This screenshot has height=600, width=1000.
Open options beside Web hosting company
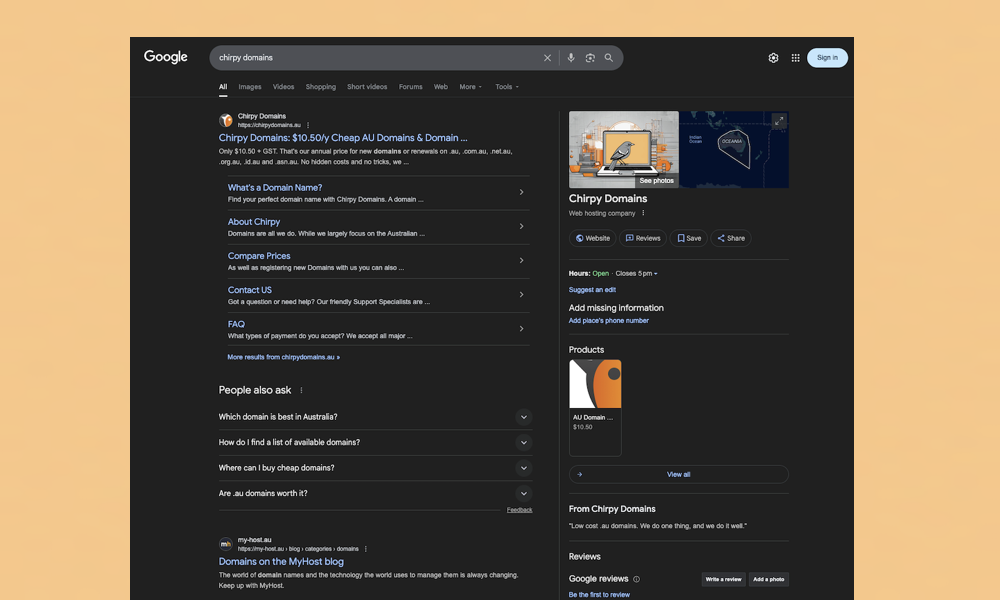(x=643, y=213)
